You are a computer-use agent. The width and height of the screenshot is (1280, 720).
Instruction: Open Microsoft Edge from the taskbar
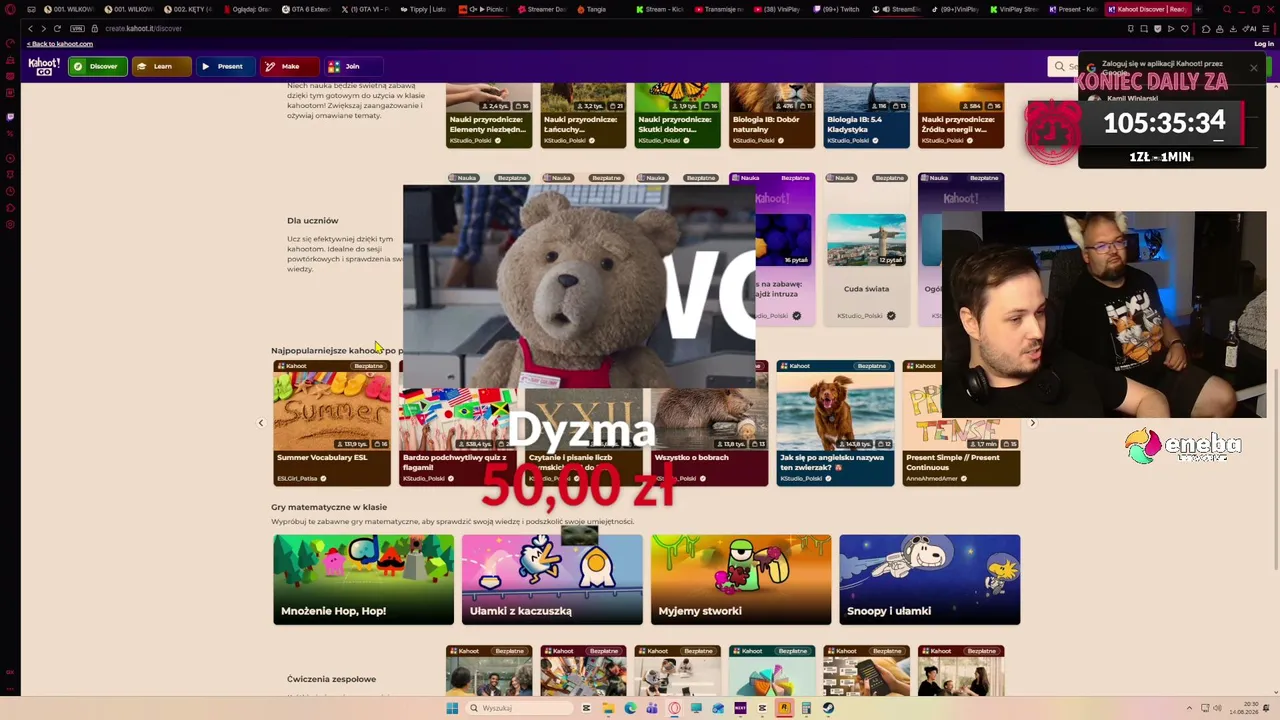pos(630,708)
